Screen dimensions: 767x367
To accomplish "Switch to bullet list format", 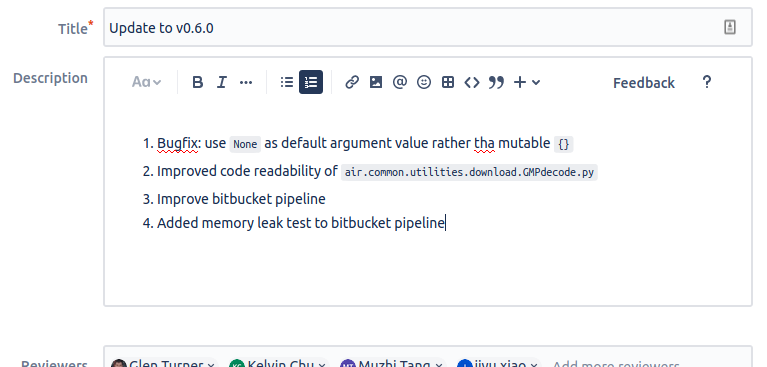I will point(287,82).
